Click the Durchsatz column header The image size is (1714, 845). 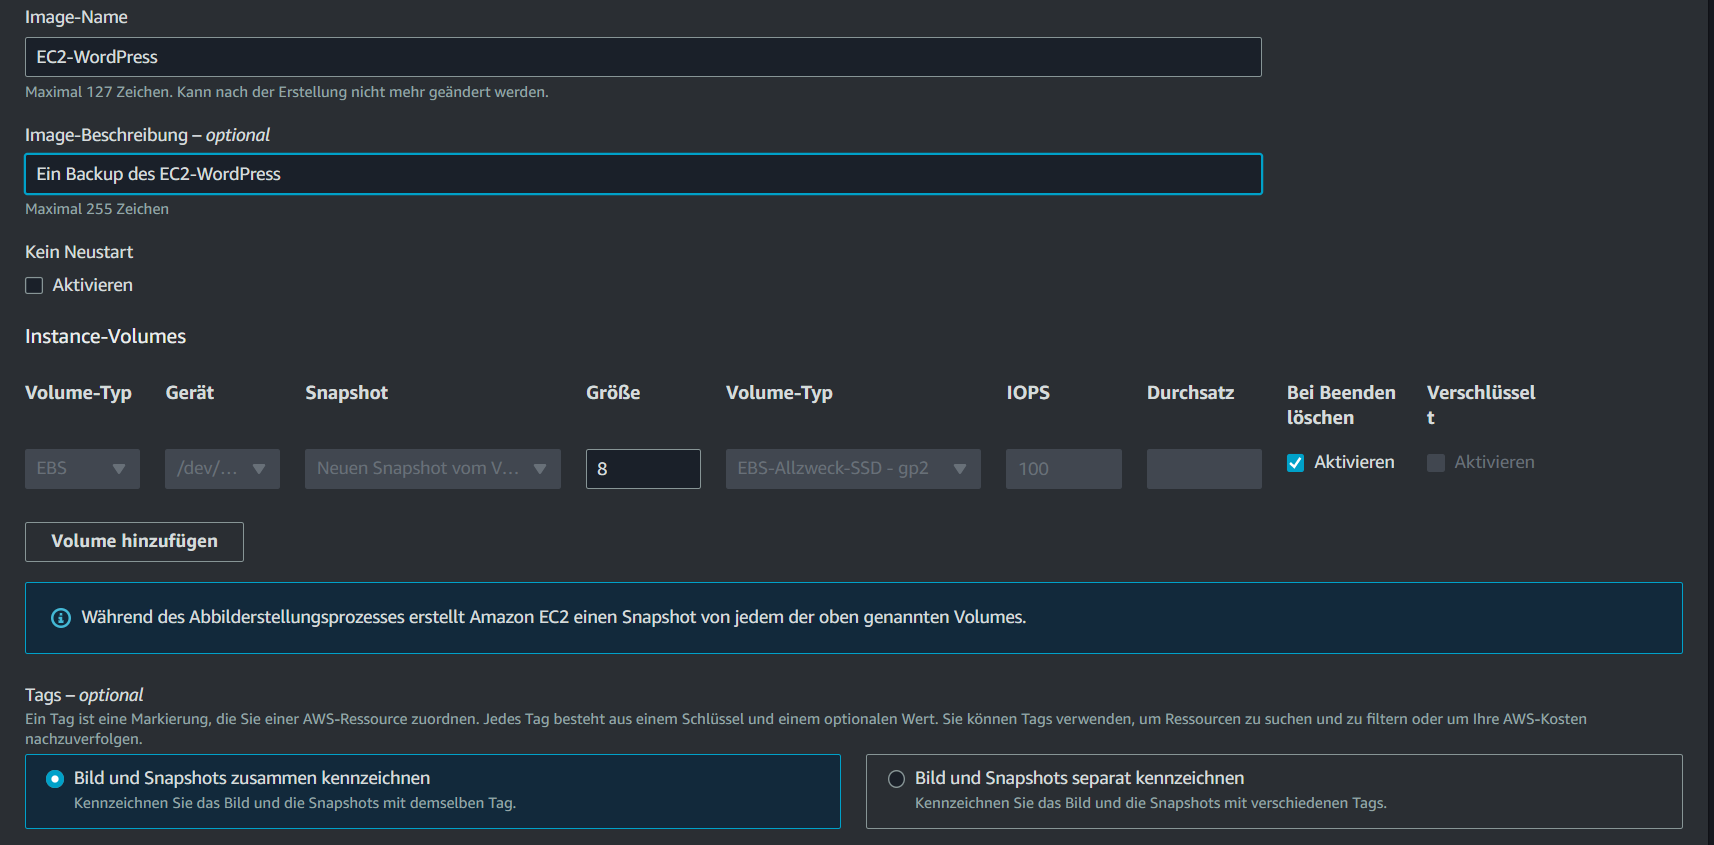pos(1190,393)
